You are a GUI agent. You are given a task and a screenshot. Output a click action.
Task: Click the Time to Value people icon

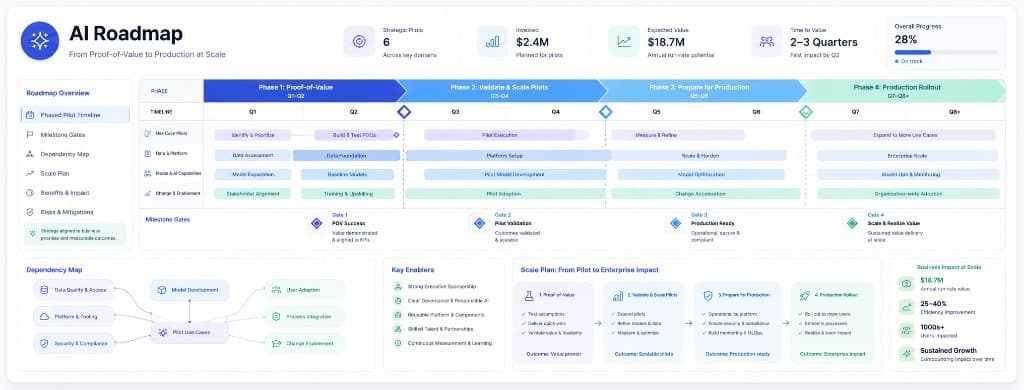[x=766, y=41]
